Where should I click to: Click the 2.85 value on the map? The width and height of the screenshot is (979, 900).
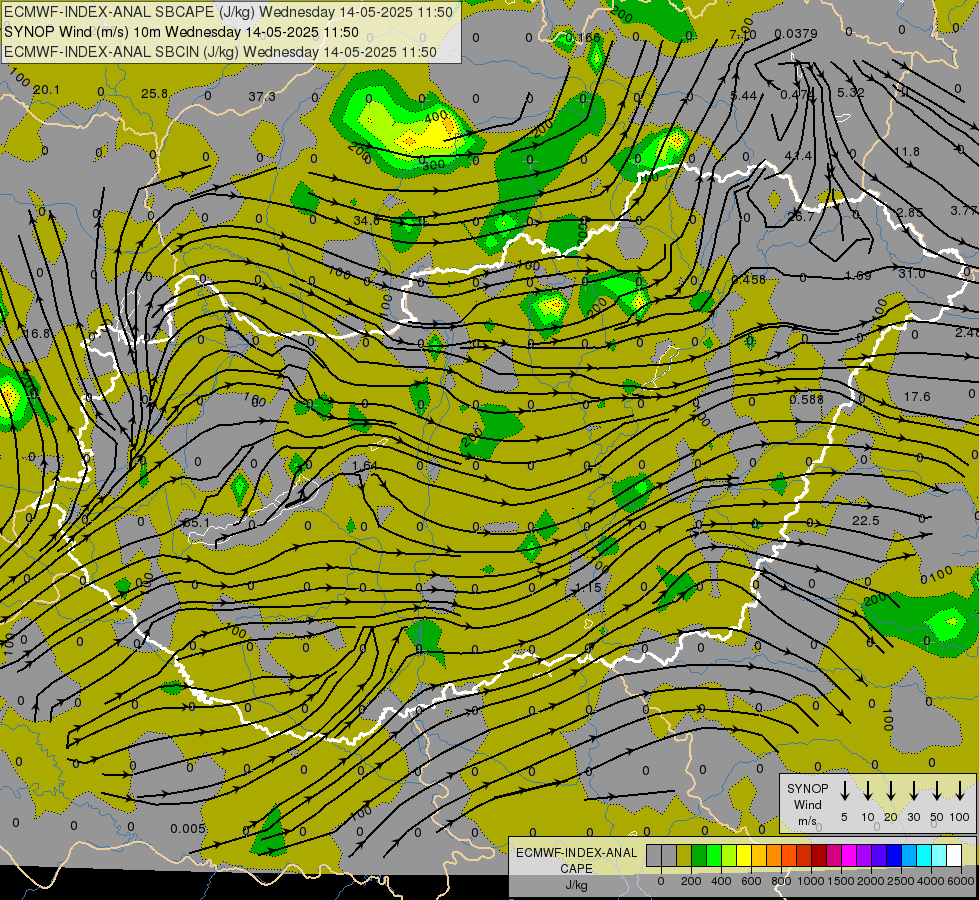click(909, 212)
